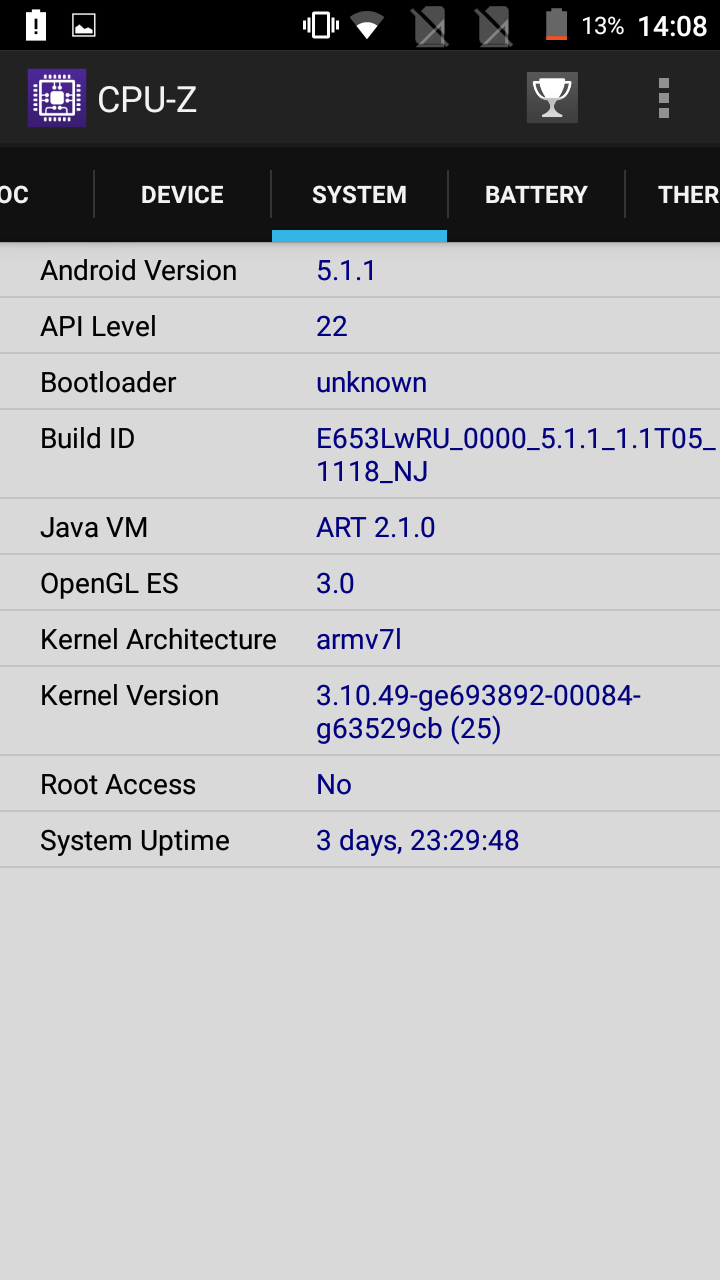Tap the OpenGL ES value 3.0
This screenshot has width=720, height=1280.
(x=335, y=583)
